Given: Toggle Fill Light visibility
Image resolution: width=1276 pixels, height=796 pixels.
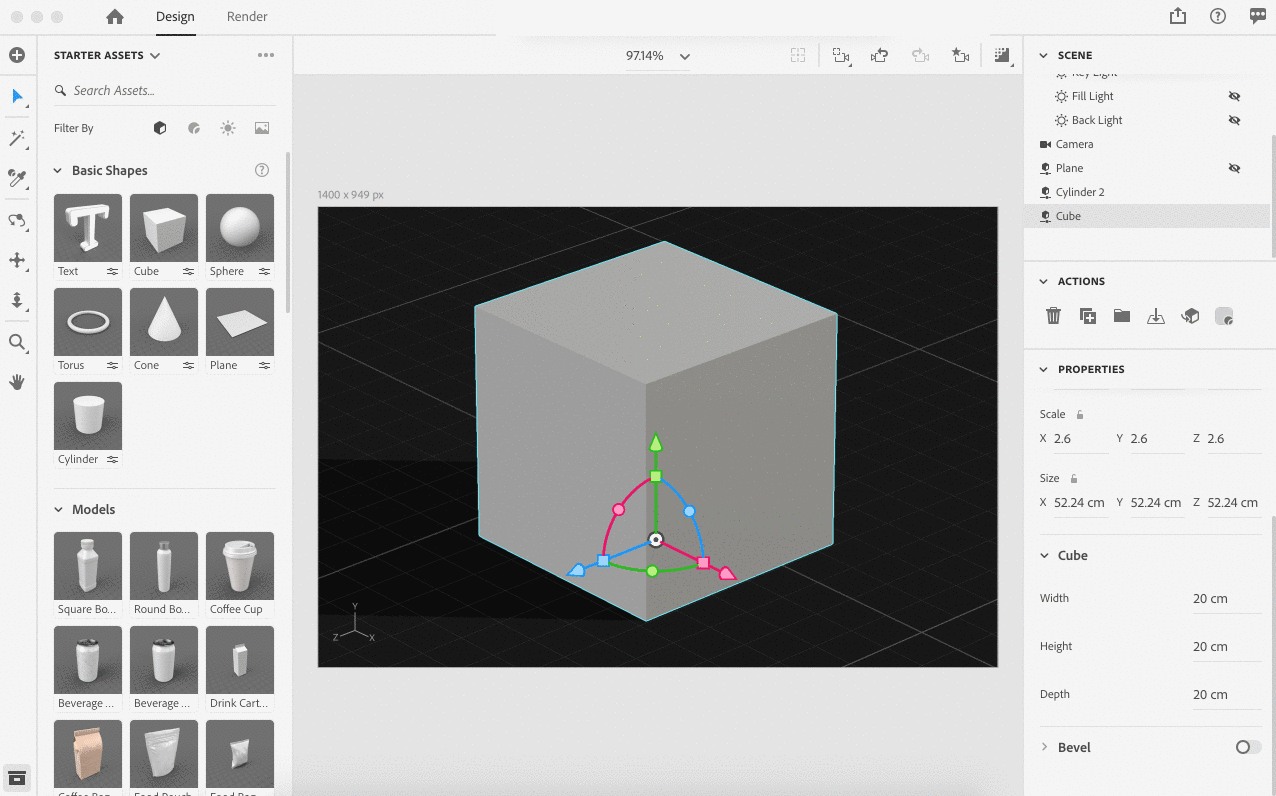Looking at the screenshot, I should point(1235,96).
